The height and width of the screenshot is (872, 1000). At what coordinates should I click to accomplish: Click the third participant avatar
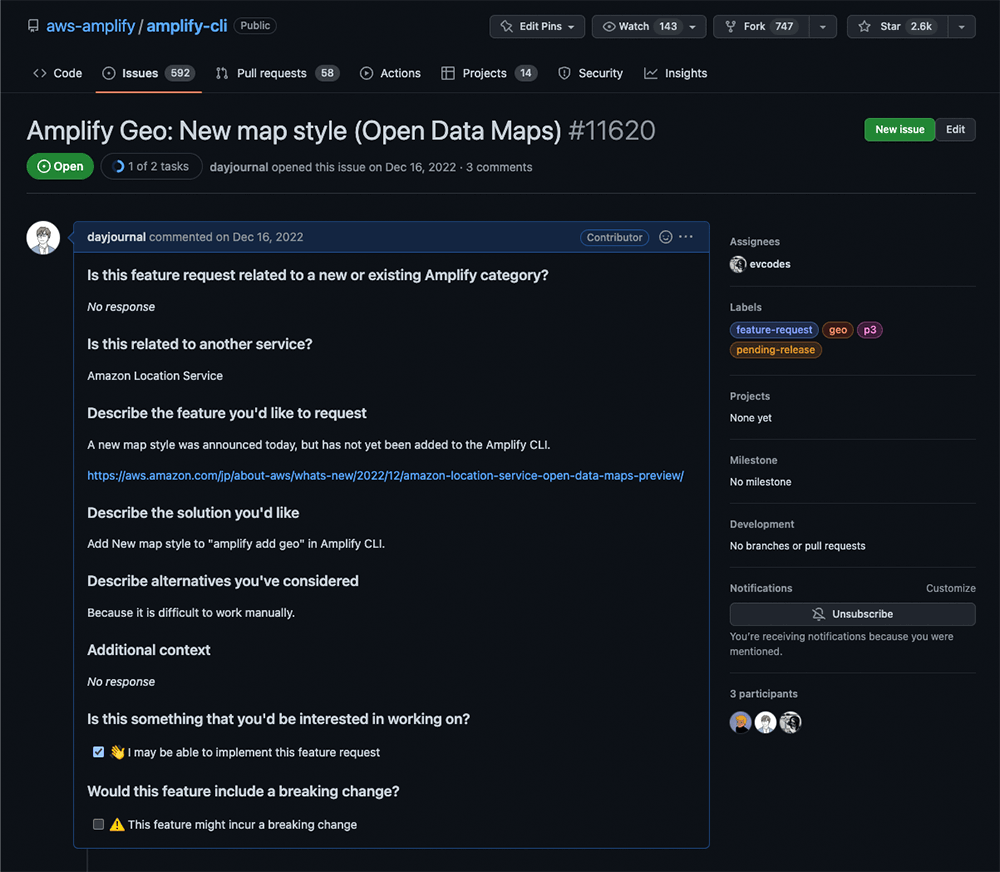[790, 722]
